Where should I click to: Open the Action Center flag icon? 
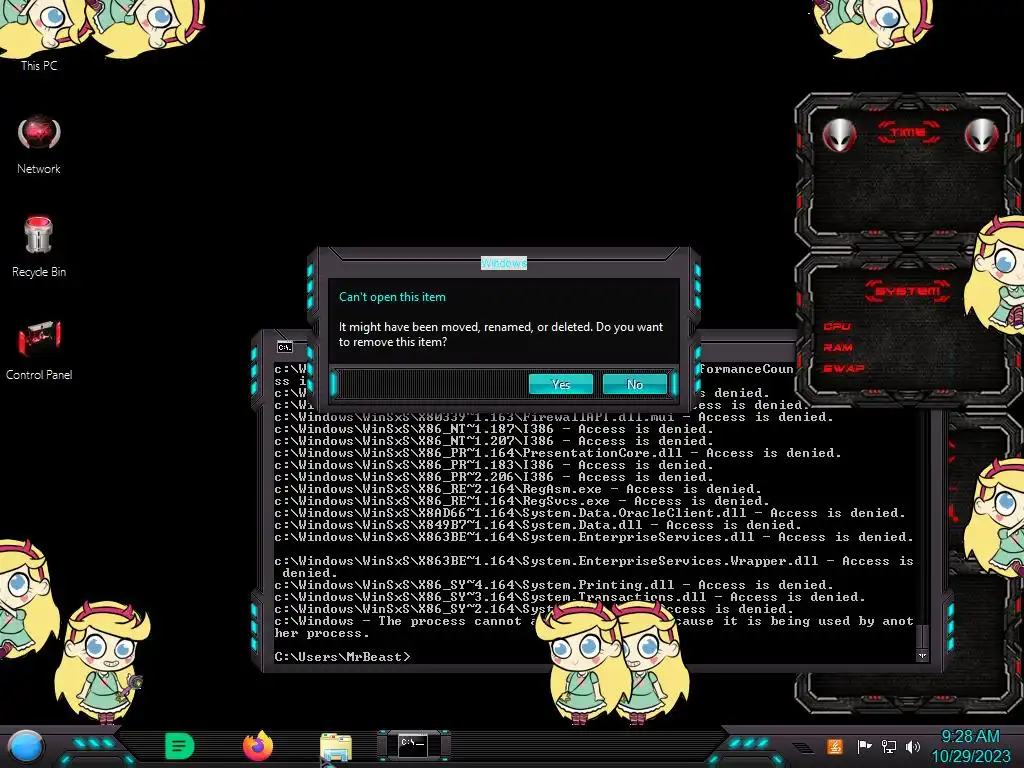[x=864, y=746]
